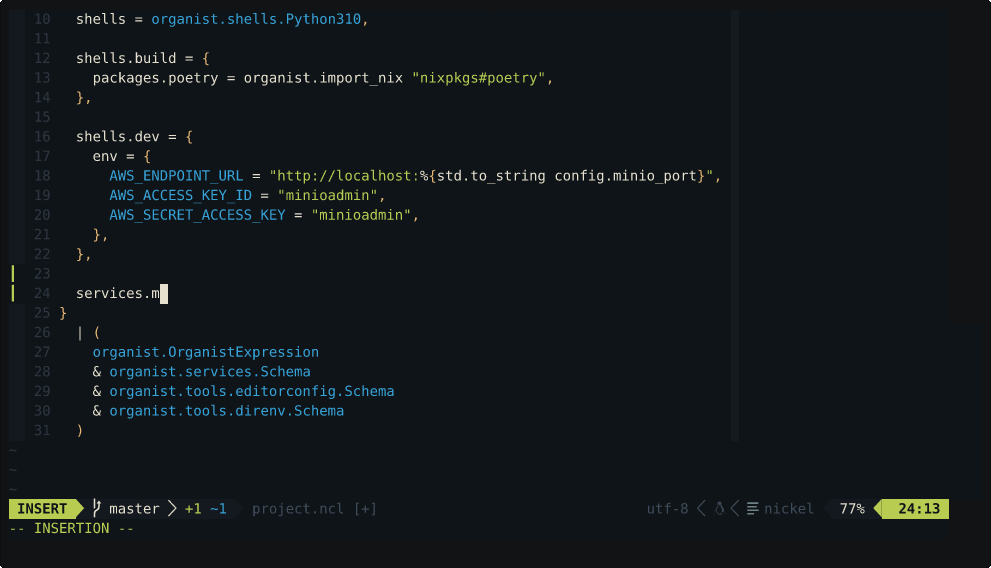The width and height of the screenshot is (991, 568).
Task: Select the project.ncl [+] filename
Action: point(314,509)
